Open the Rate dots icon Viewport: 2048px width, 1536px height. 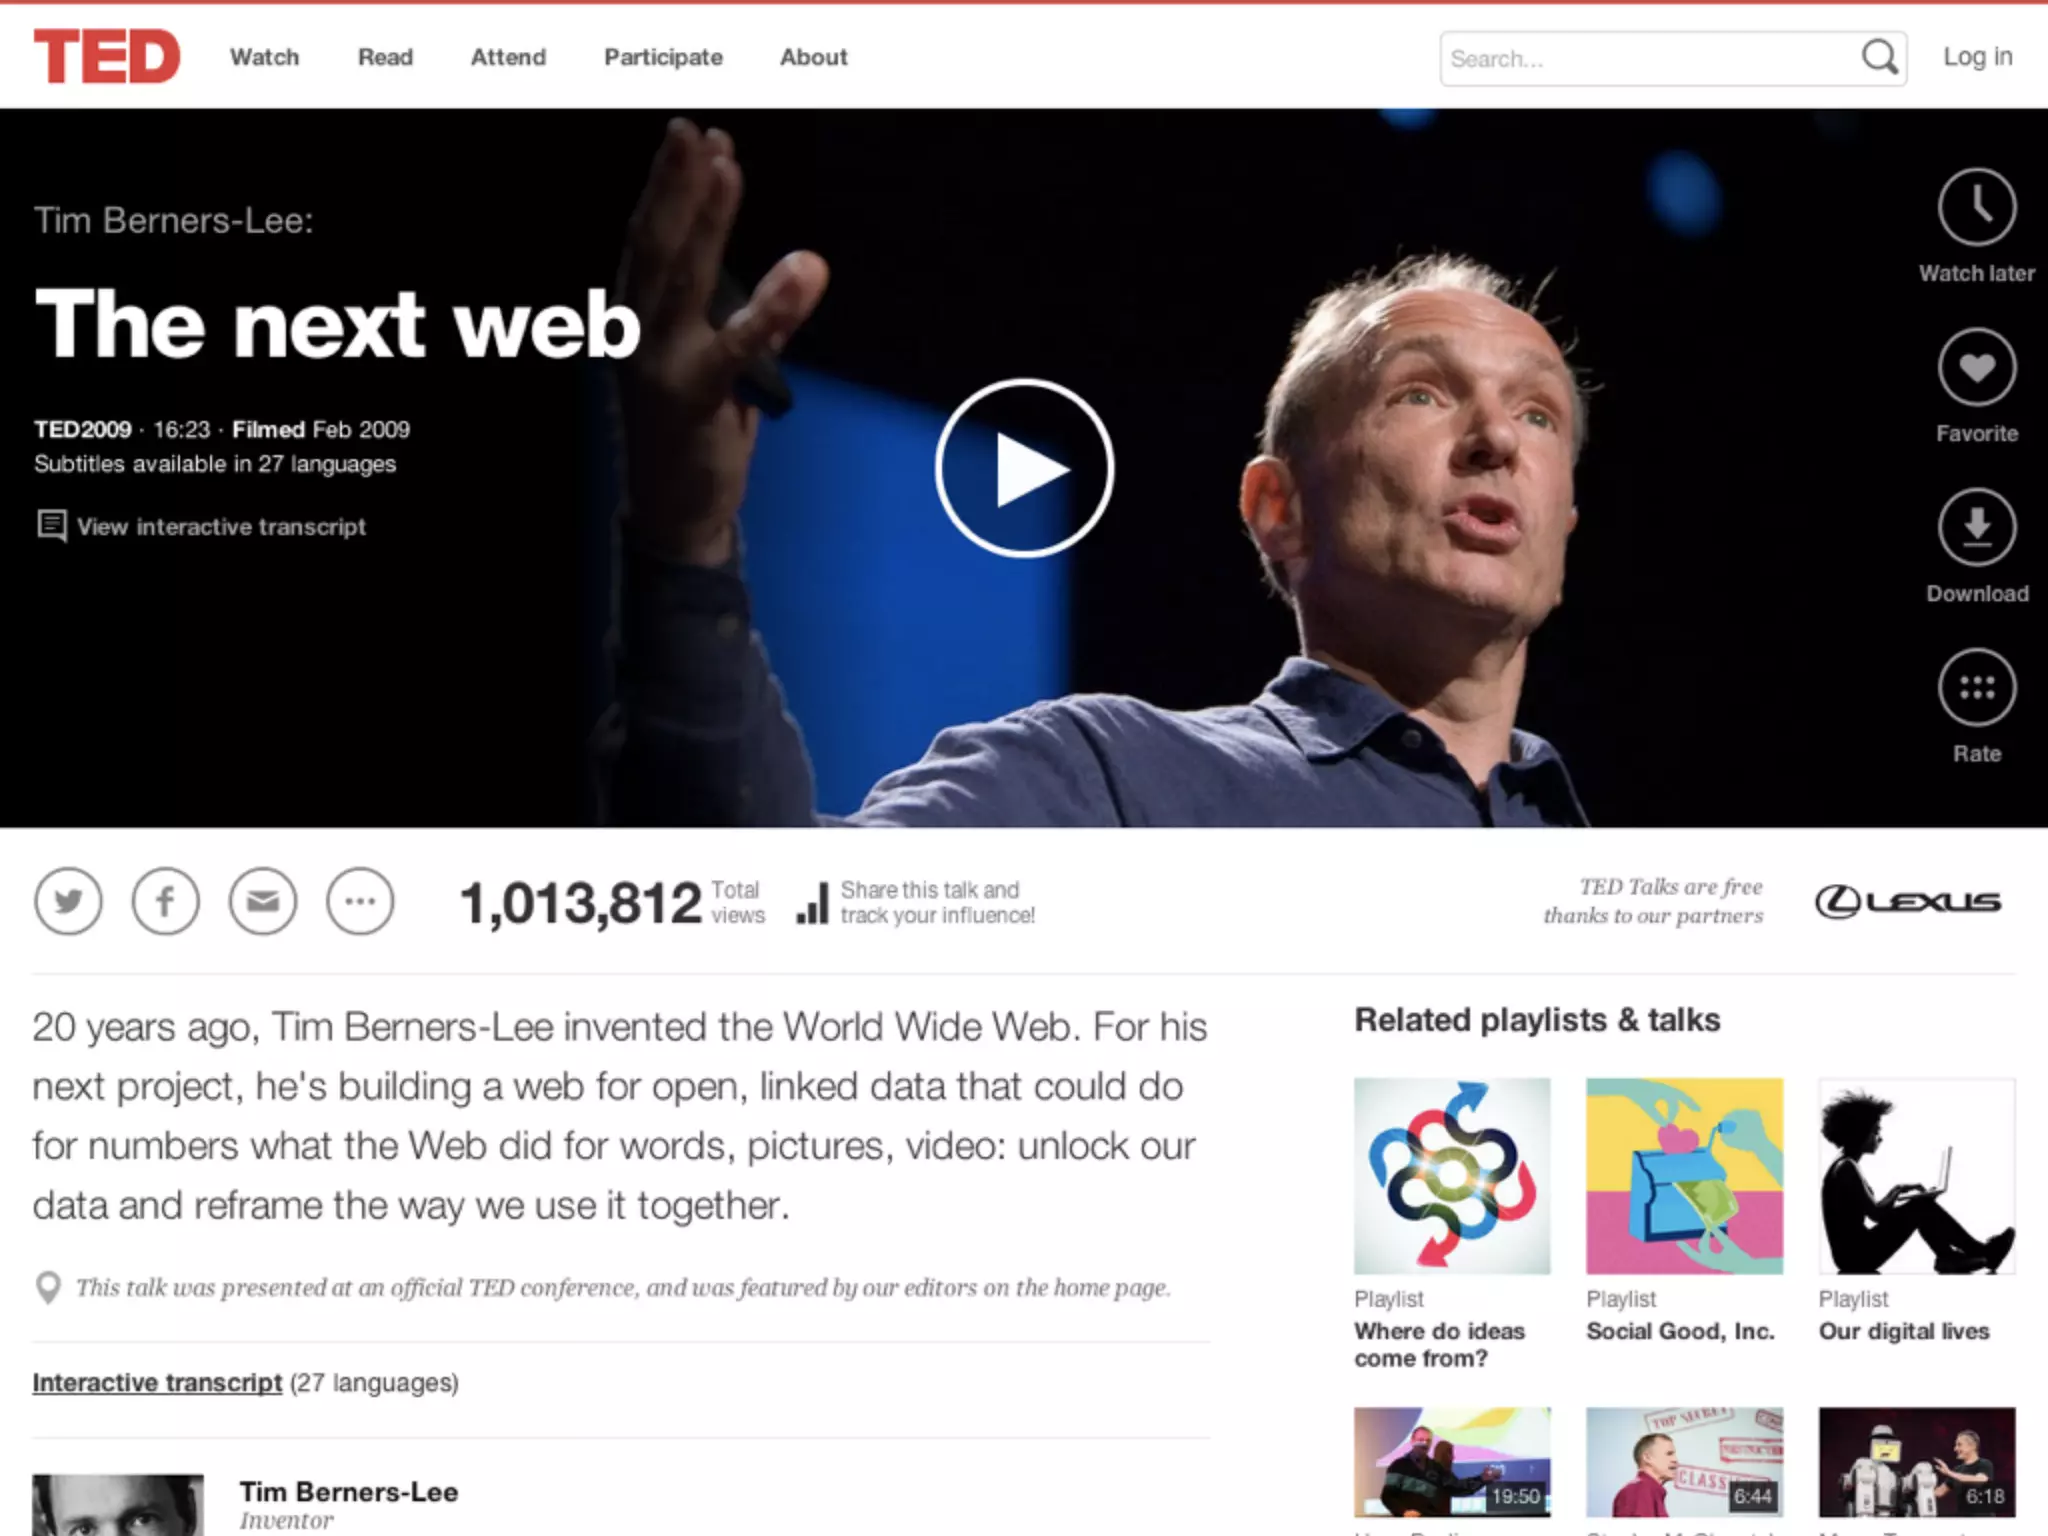tap(1976, 687)
